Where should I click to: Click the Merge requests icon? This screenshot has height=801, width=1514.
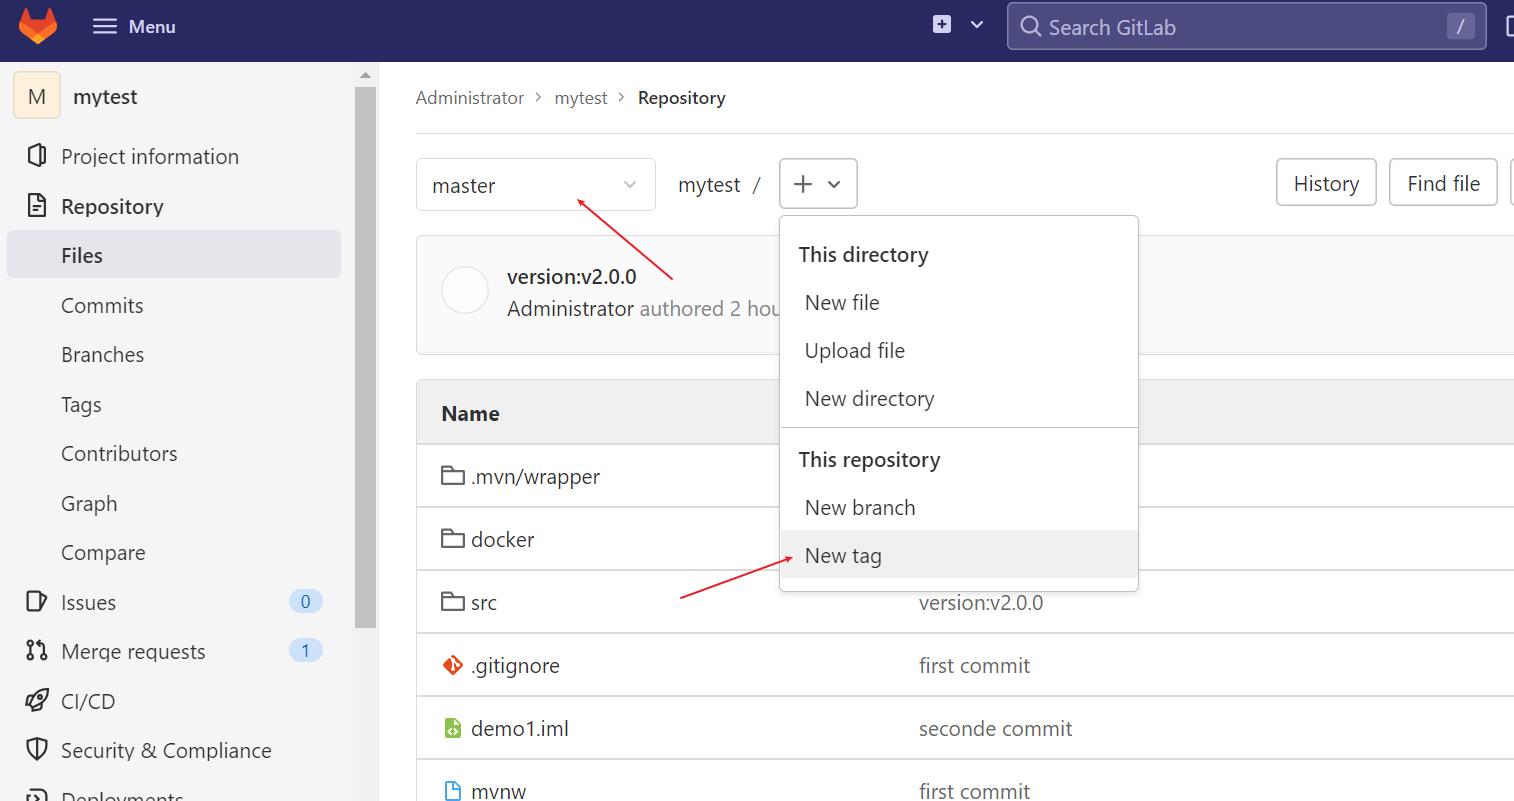click(x=37, y=651)
